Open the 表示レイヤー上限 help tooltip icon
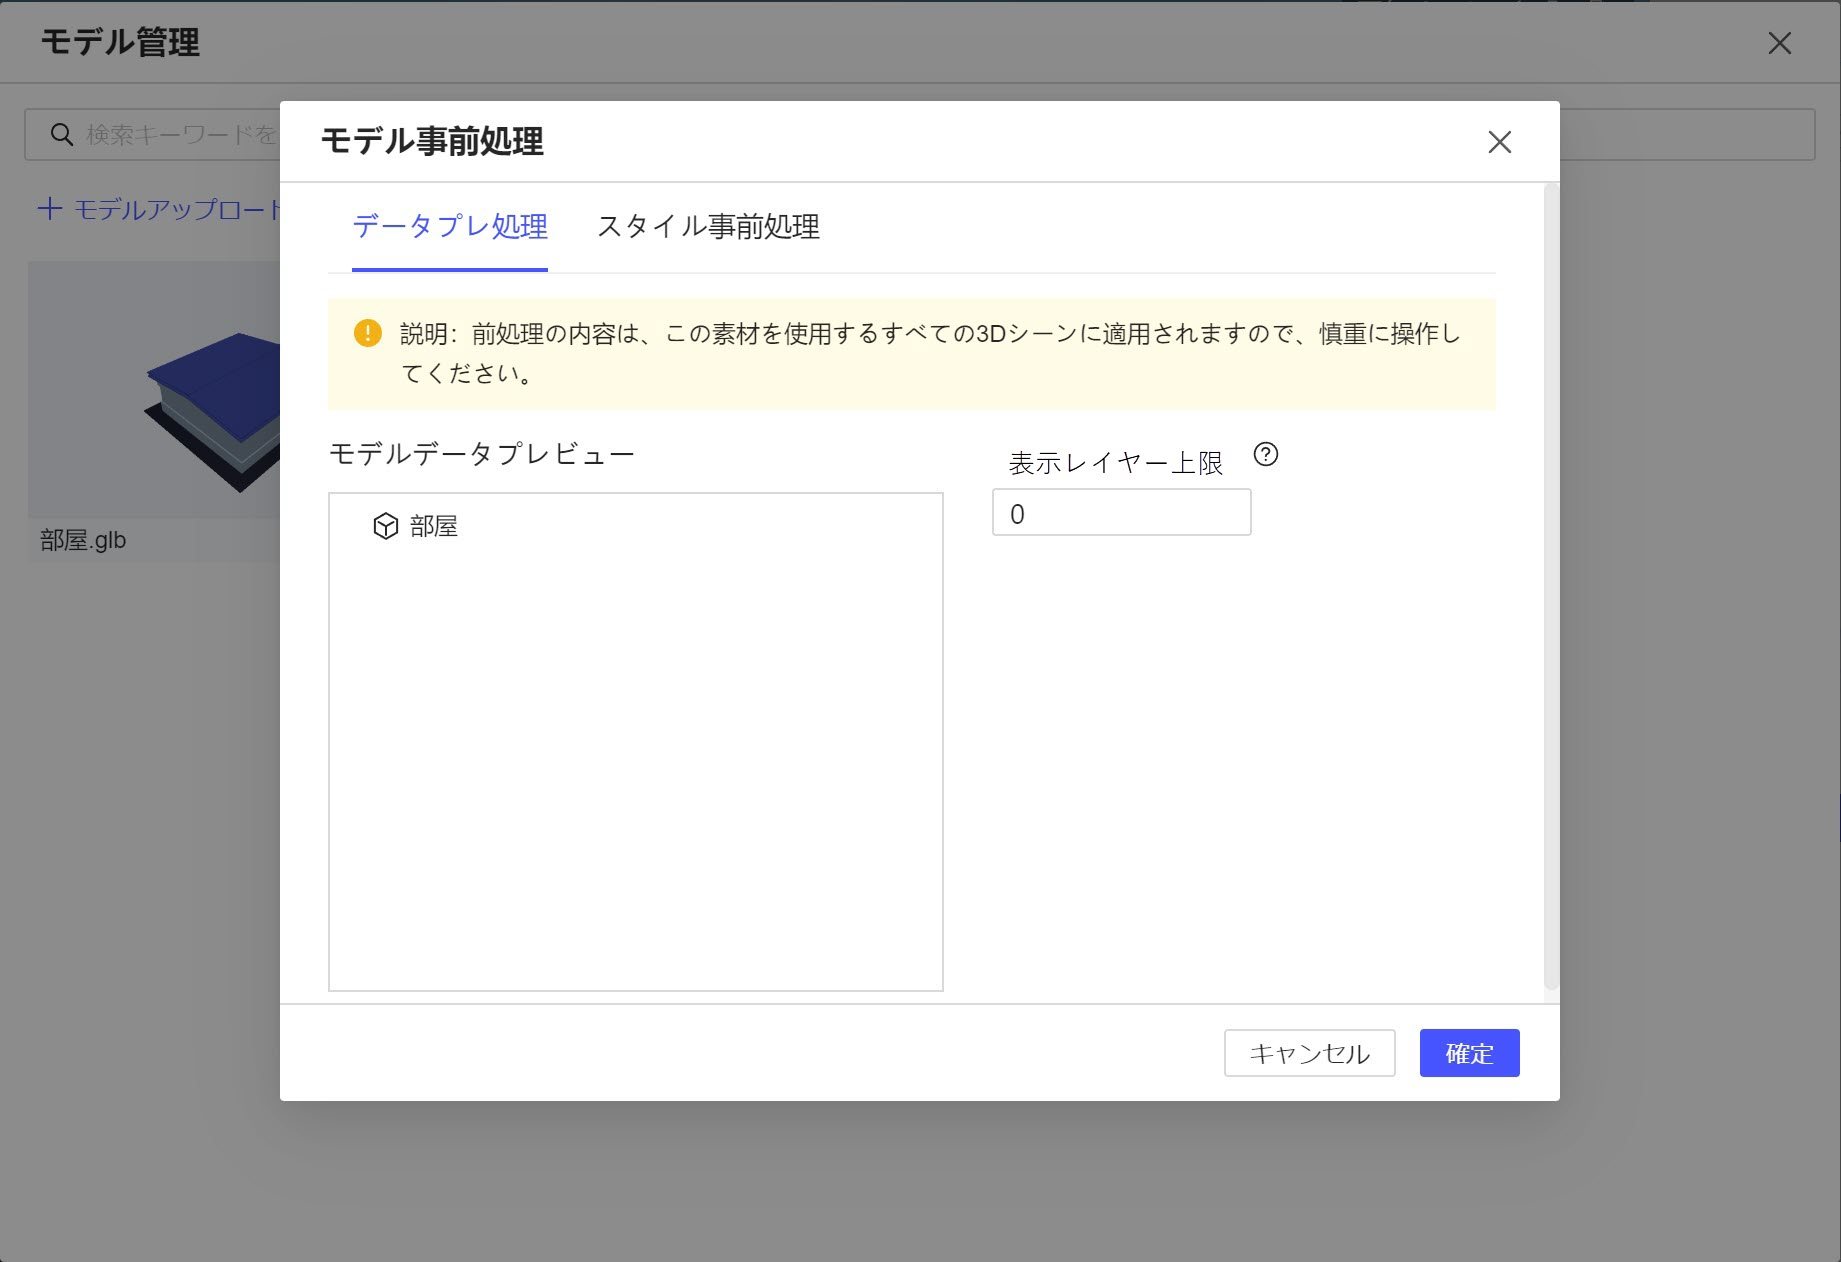 pyautogui.click(x=1266, y=456)
